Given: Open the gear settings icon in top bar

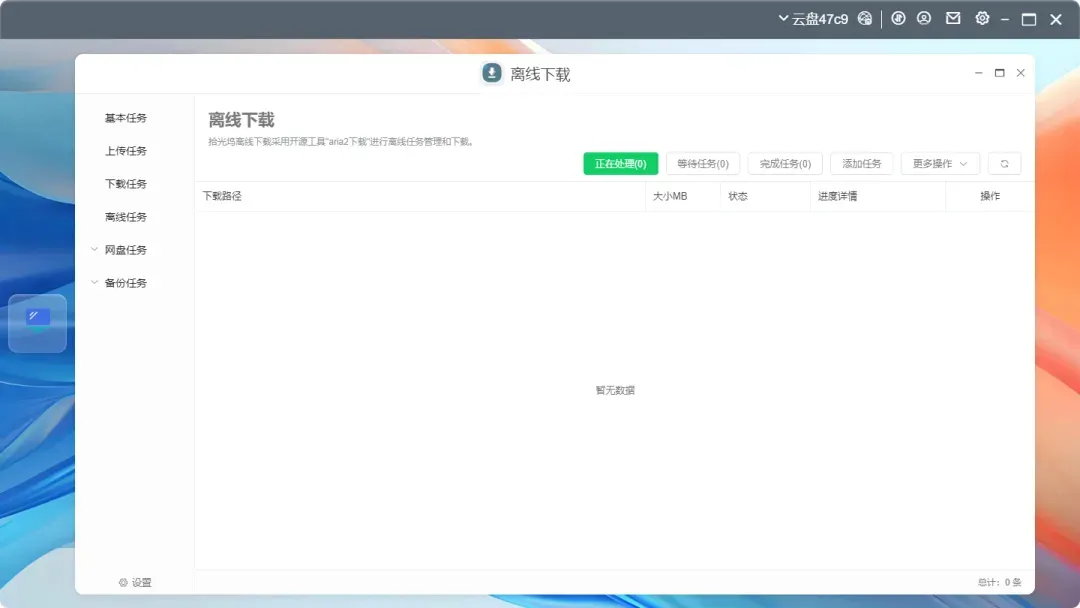Looking at the screenshot, I should pyautogui.click(x=982, y=19).
